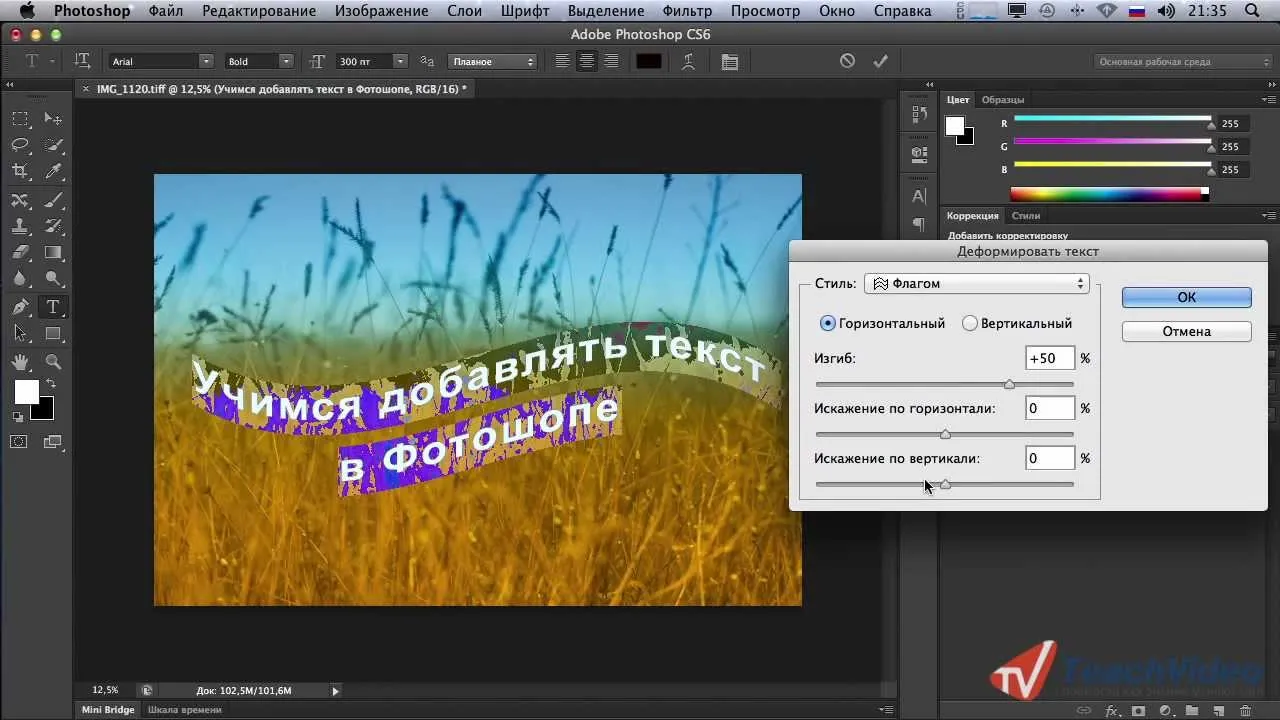This screenshot has width=1280, height=720.
Task: Select the Горизонтальный radio option
Action: (882, 323)
